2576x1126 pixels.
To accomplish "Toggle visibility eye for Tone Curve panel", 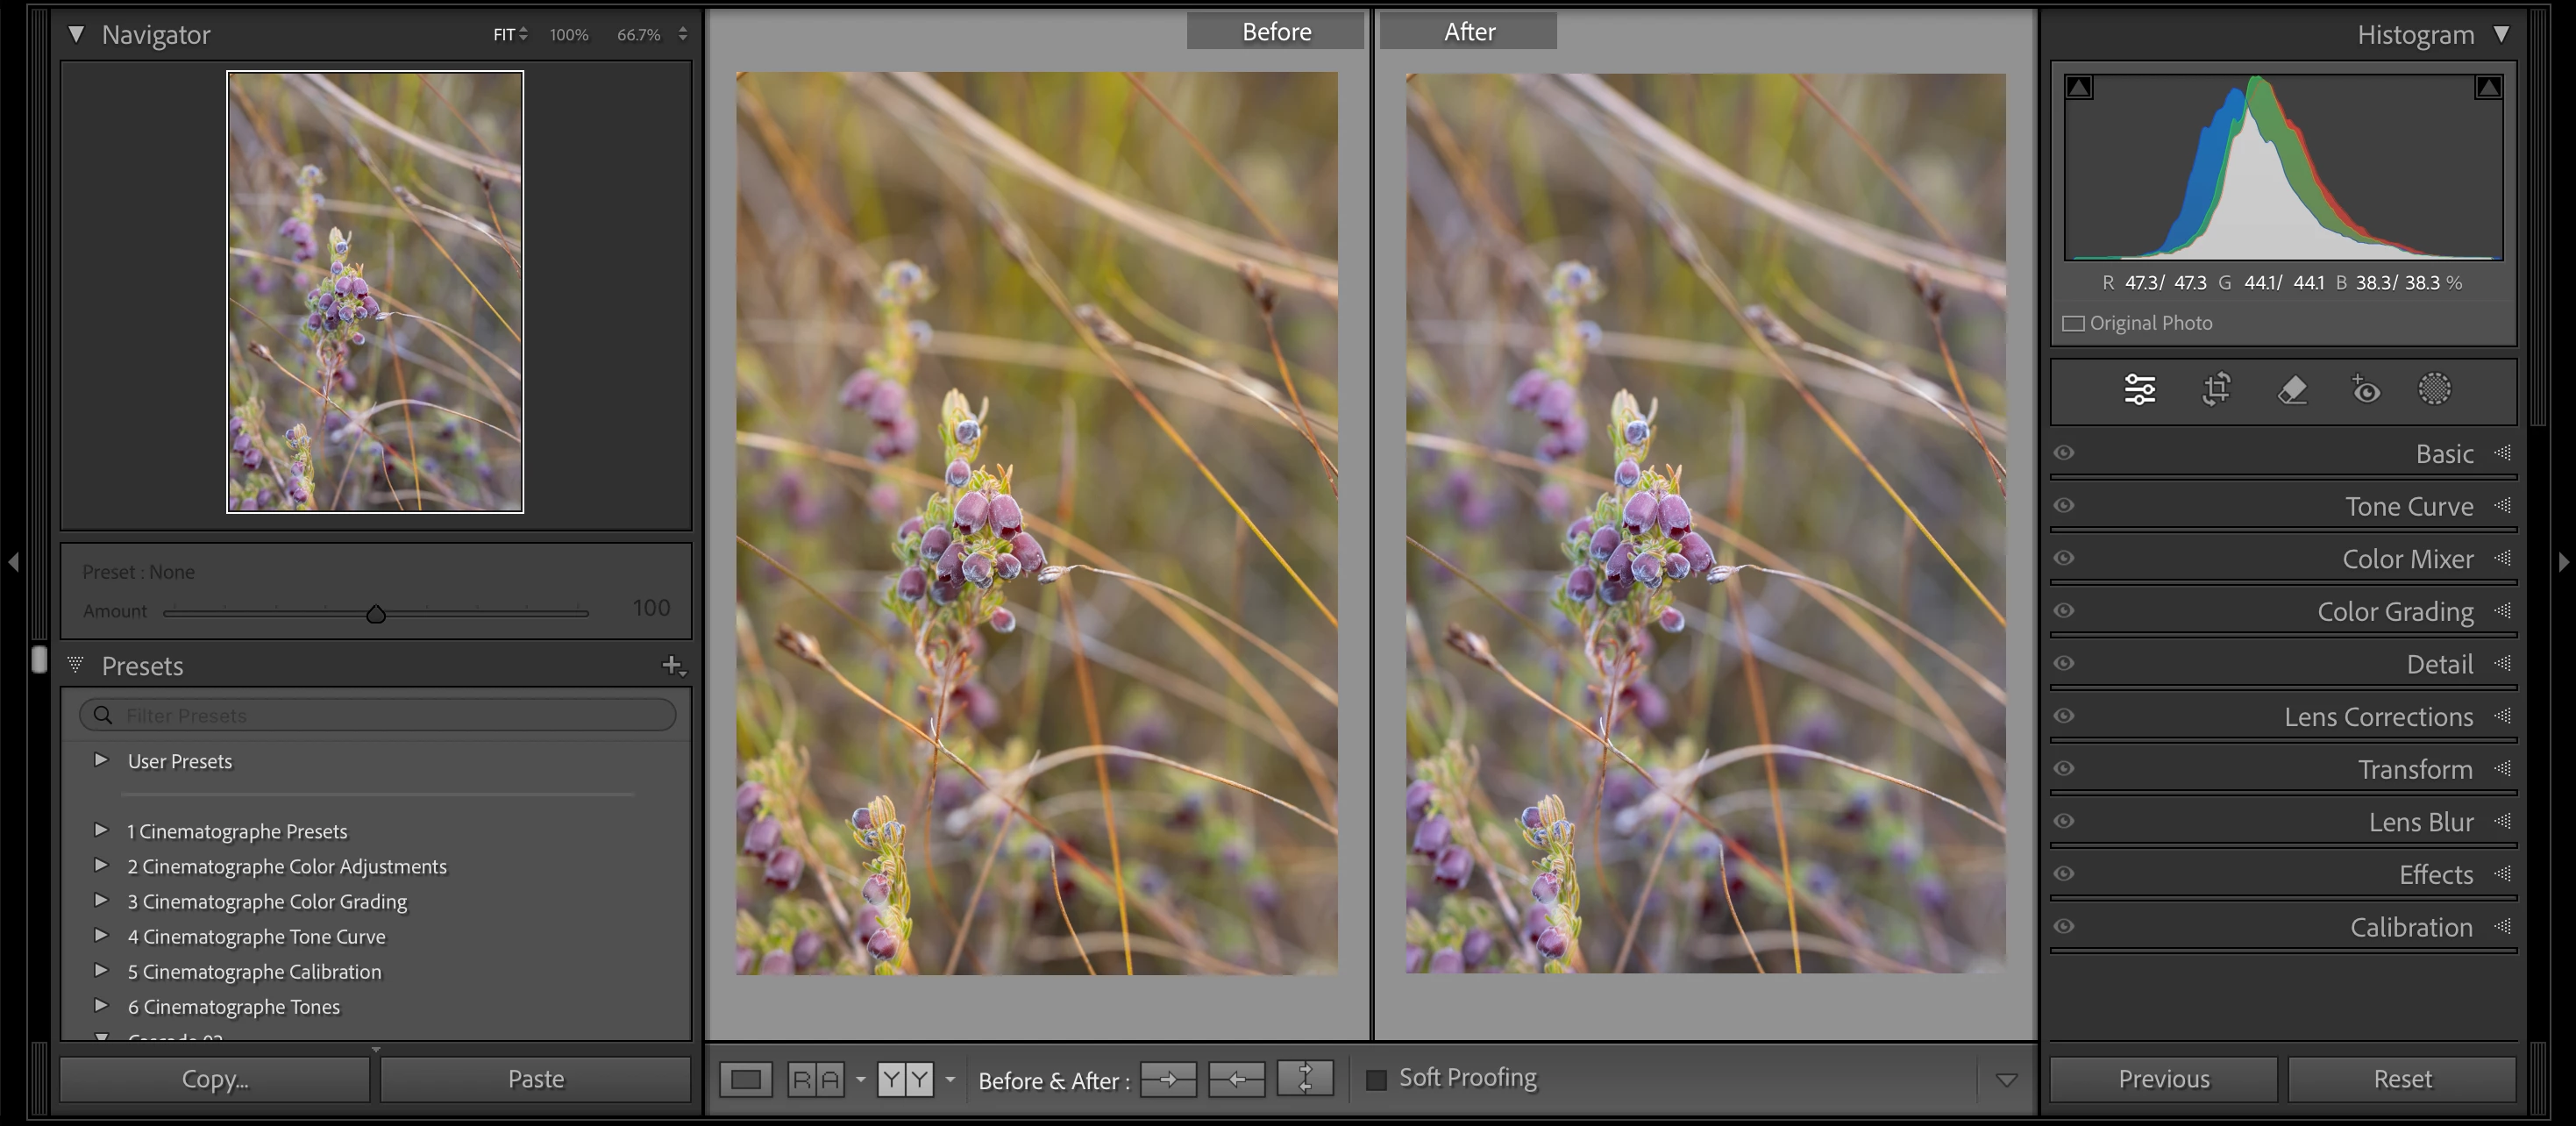I will tap(2064, 506).
